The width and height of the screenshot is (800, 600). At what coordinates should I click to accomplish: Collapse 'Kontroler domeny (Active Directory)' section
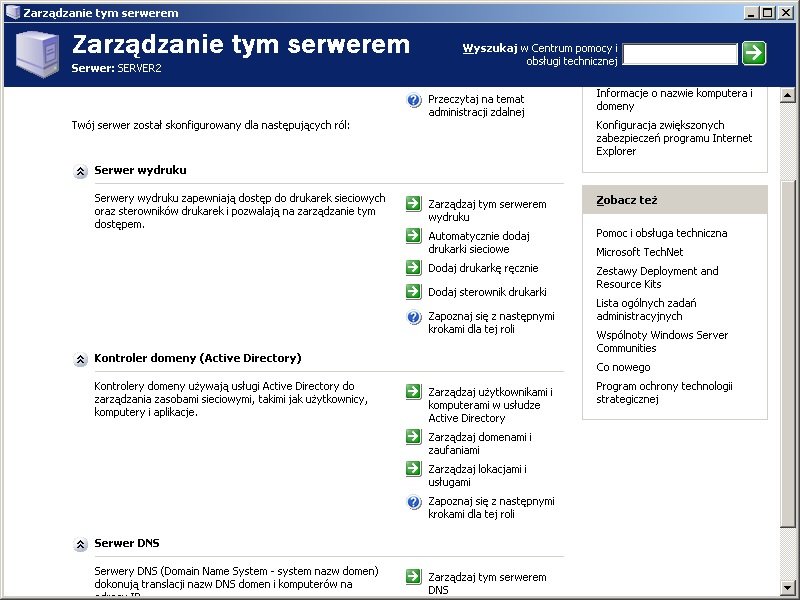pyautogui.click(x=81, y=359)
